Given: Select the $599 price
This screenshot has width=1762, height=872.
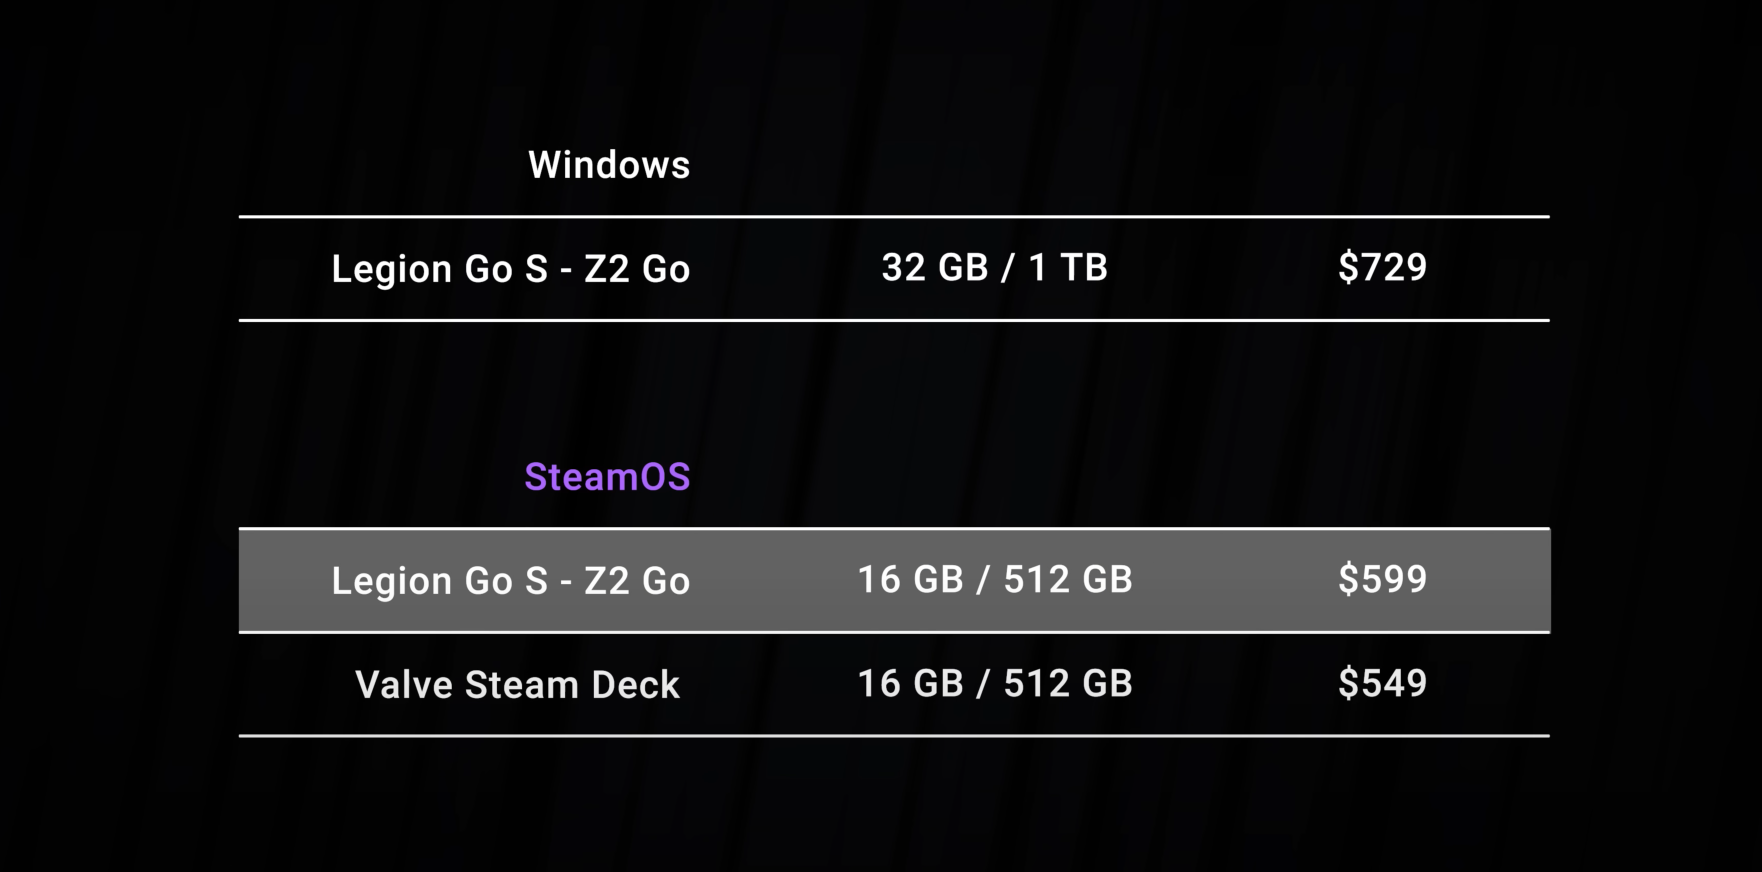Looking at the screenshot, I should [x=1382, y=580].
